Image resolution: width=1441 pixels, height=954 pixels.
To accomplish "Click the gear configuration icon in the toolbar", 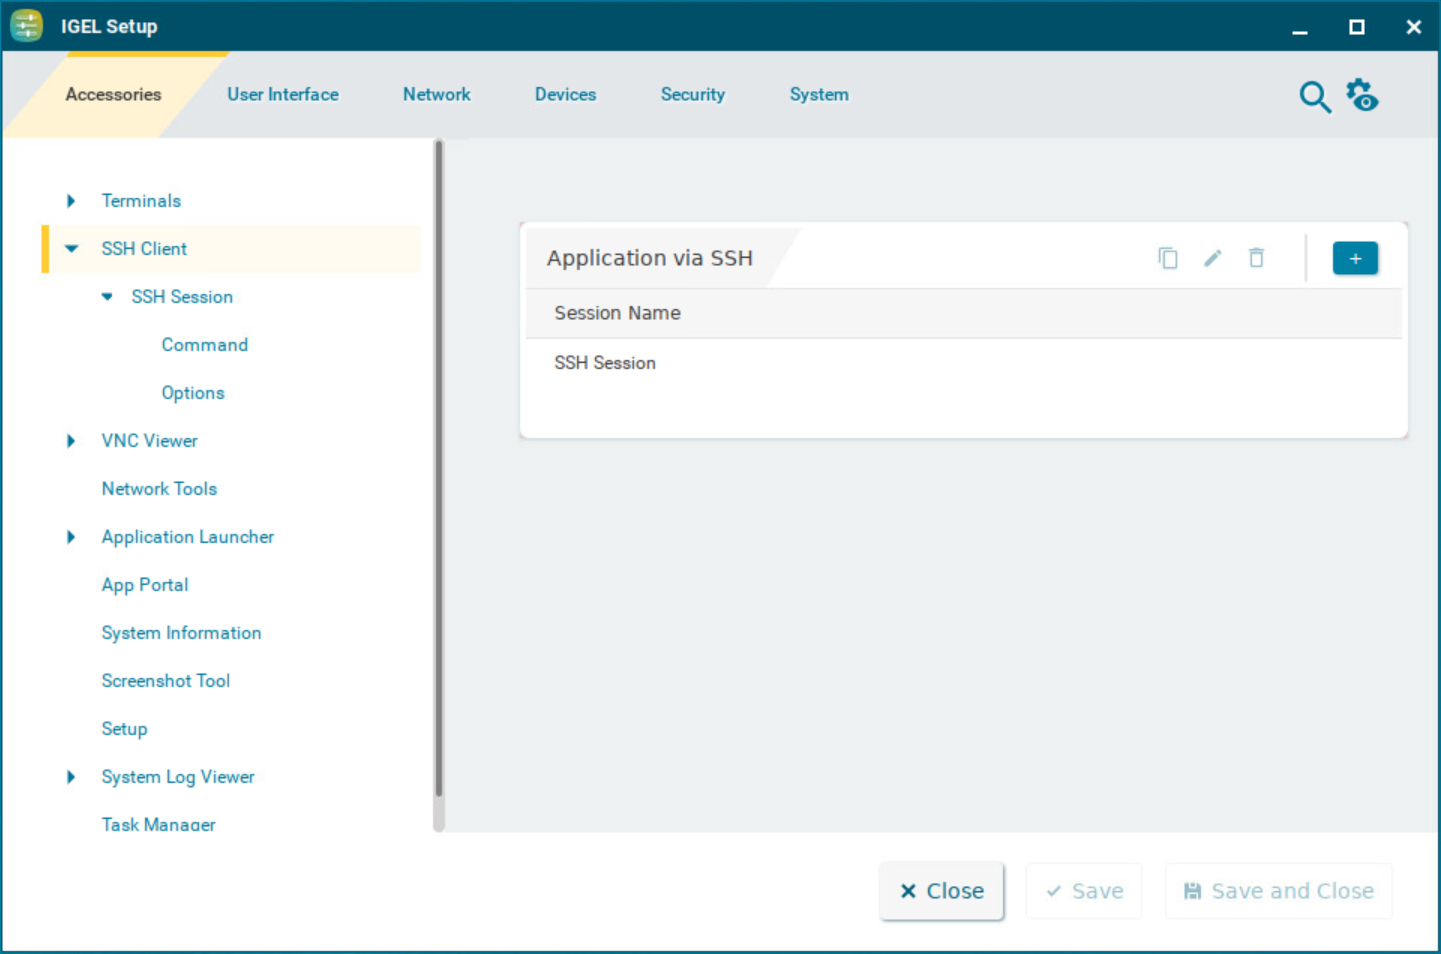I will click(x=1362, y=94).
